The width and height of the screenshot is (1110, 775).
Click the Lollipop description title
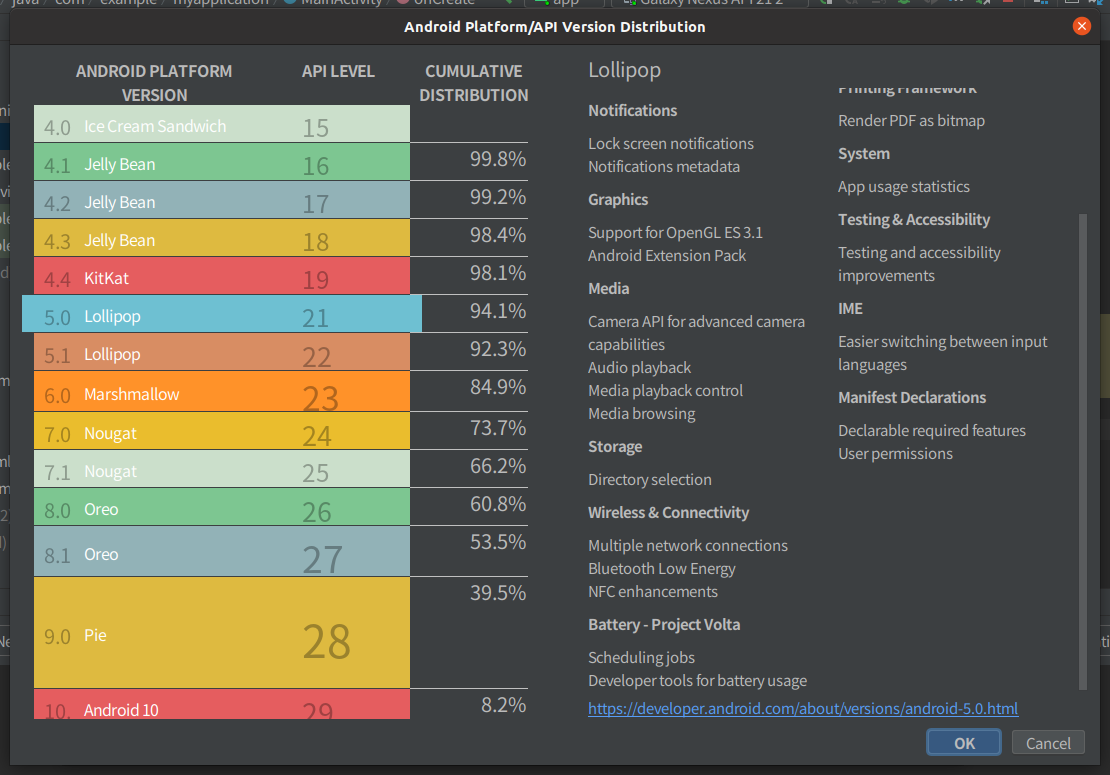click(624, 70)
